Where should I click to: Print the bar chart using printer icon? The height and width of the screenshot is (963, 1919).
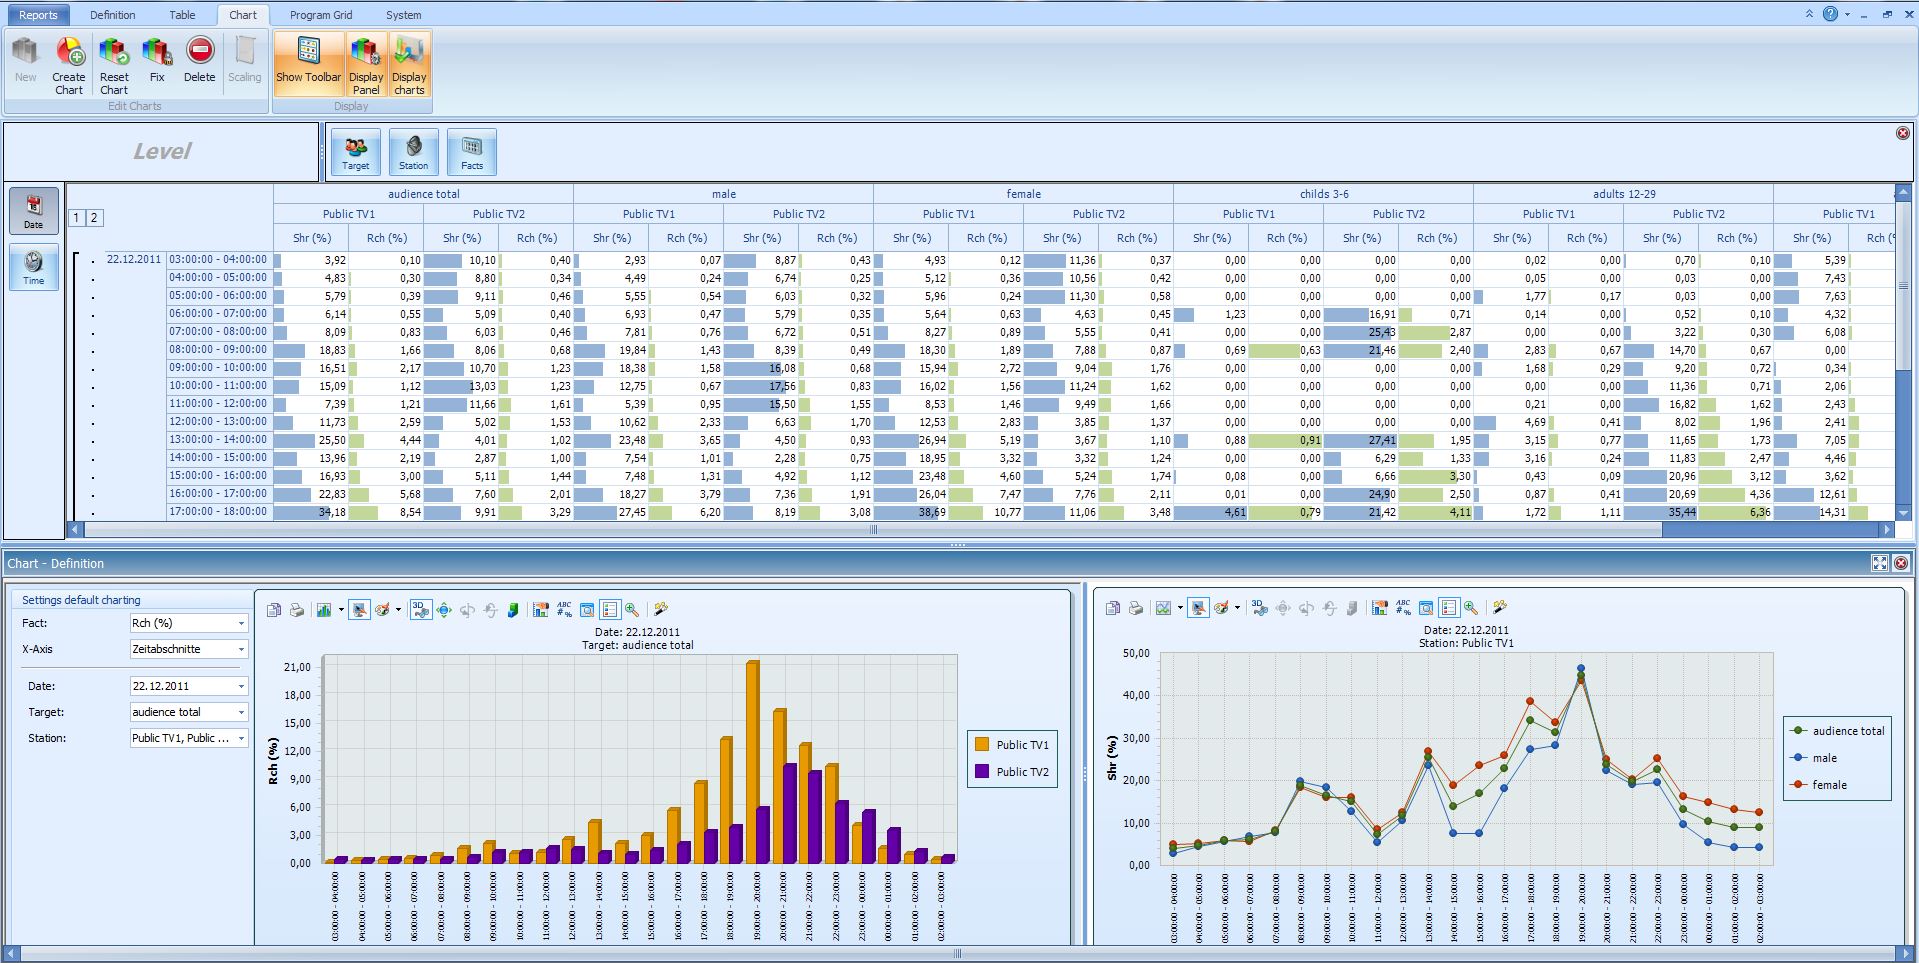(x=297, y=610)
